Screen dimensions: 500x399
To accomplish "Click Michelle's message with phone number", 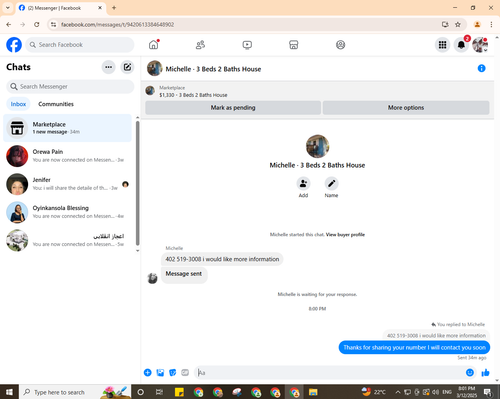I will 222,259.
